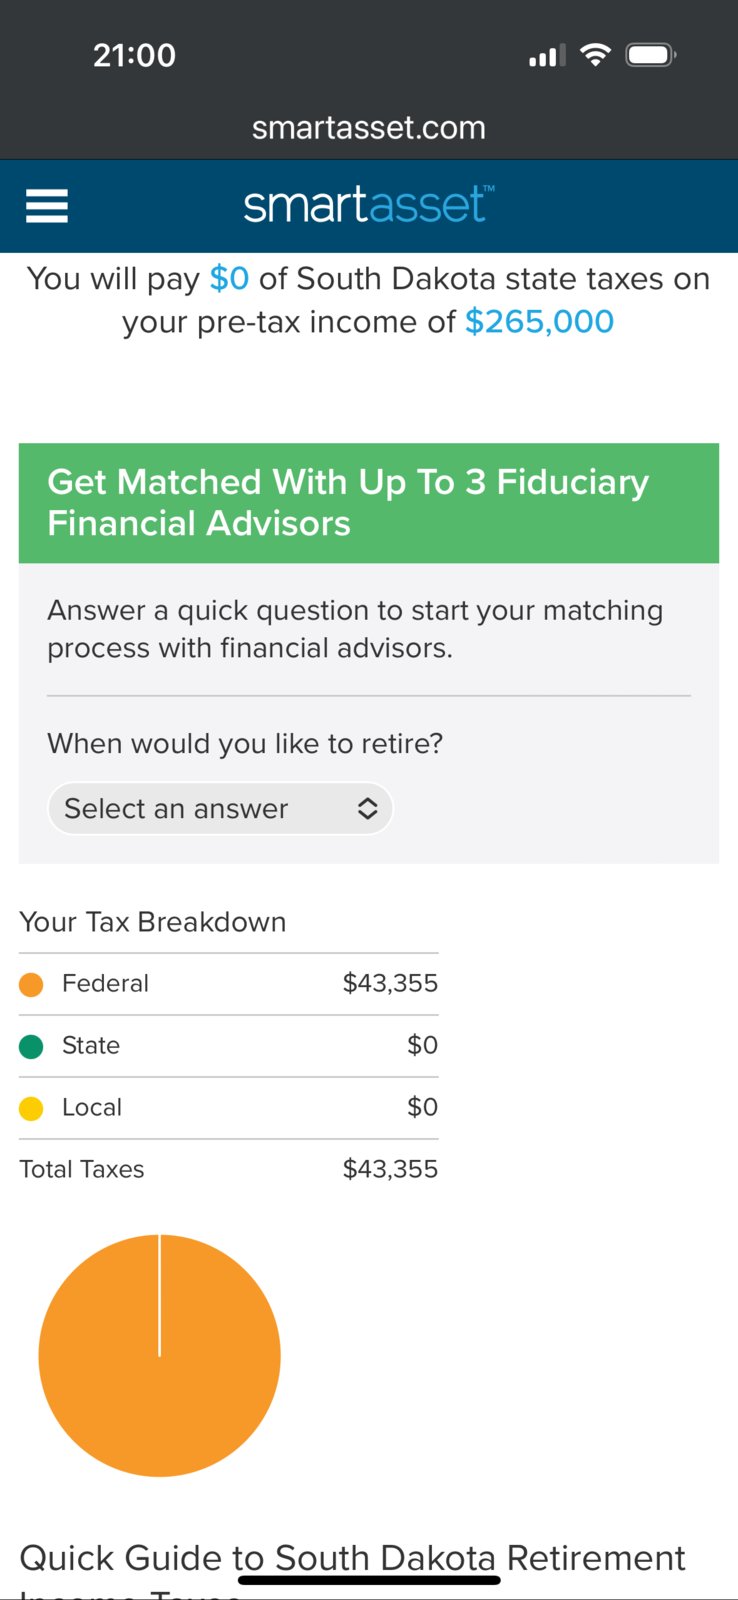
Task: Tap the cellular signal bars icon
Action: (x=547, y=56)
